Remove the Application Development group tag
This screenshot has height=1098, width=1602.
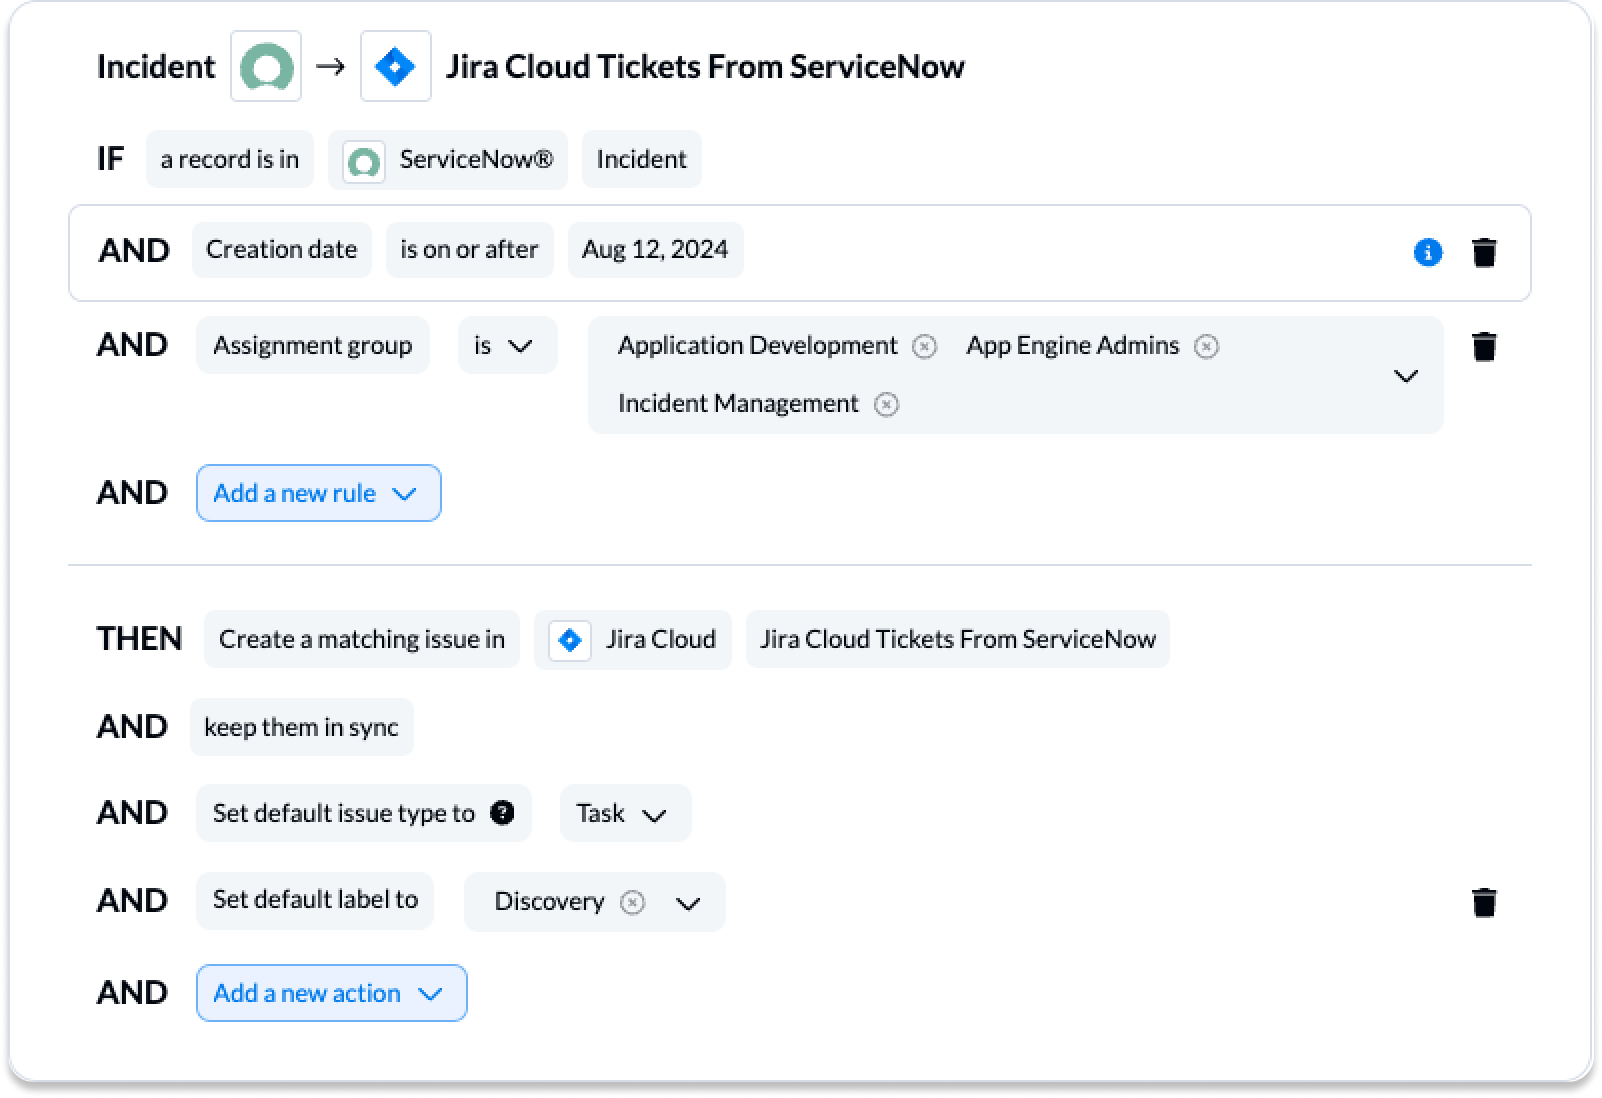pyautogui.click(x=925, y=346)
